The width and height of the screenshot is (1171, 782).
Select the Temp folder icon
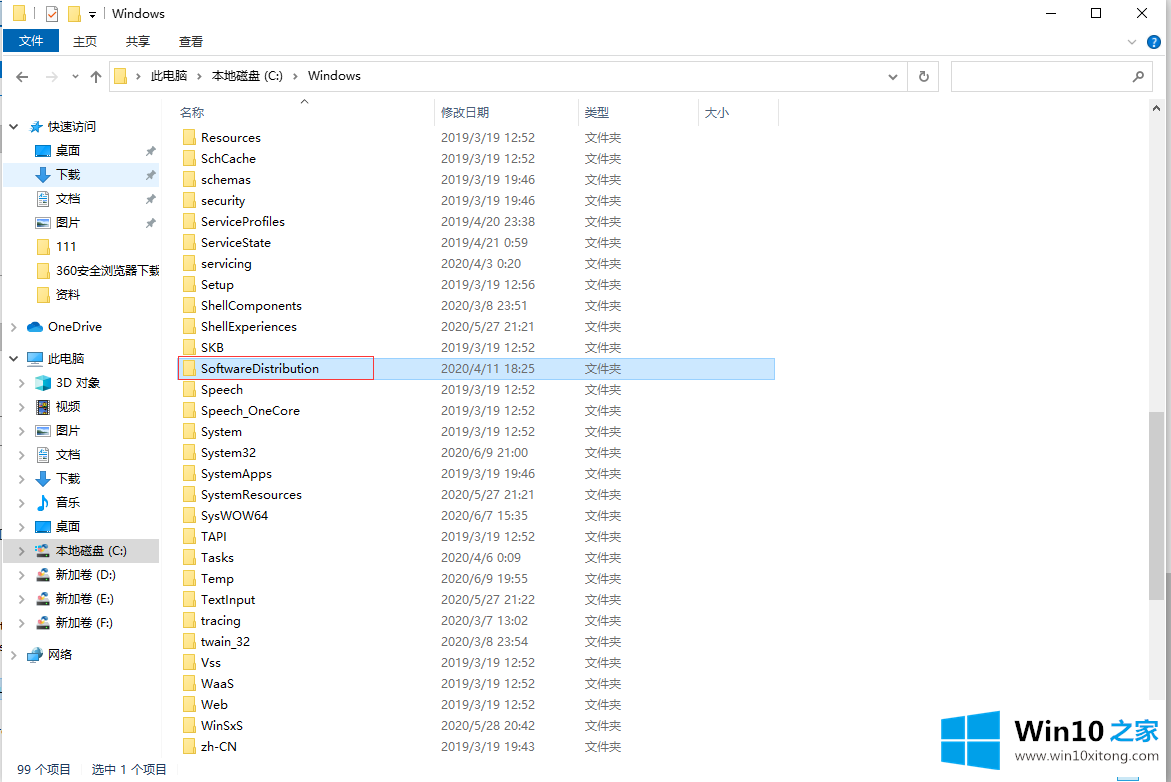[189, 579]
